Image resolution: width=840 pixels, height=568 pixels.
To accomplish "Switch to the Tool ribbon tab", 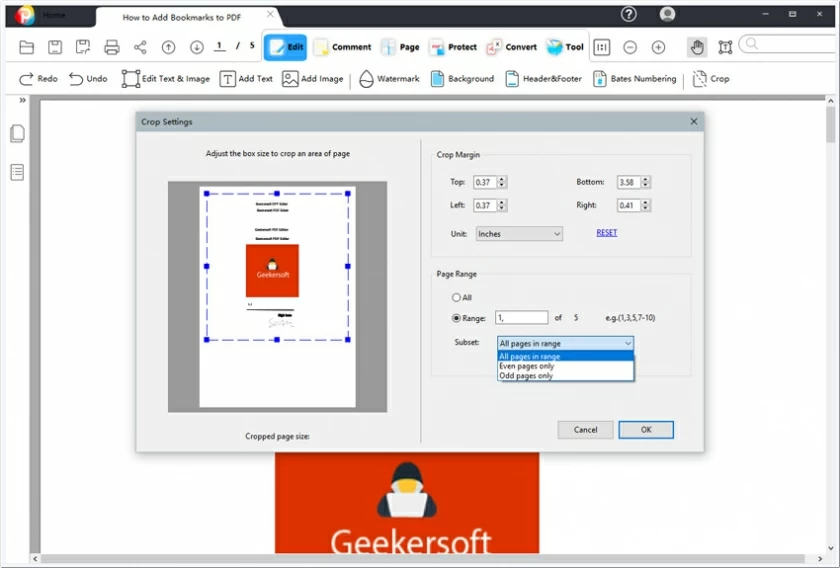I will point(565,47).
